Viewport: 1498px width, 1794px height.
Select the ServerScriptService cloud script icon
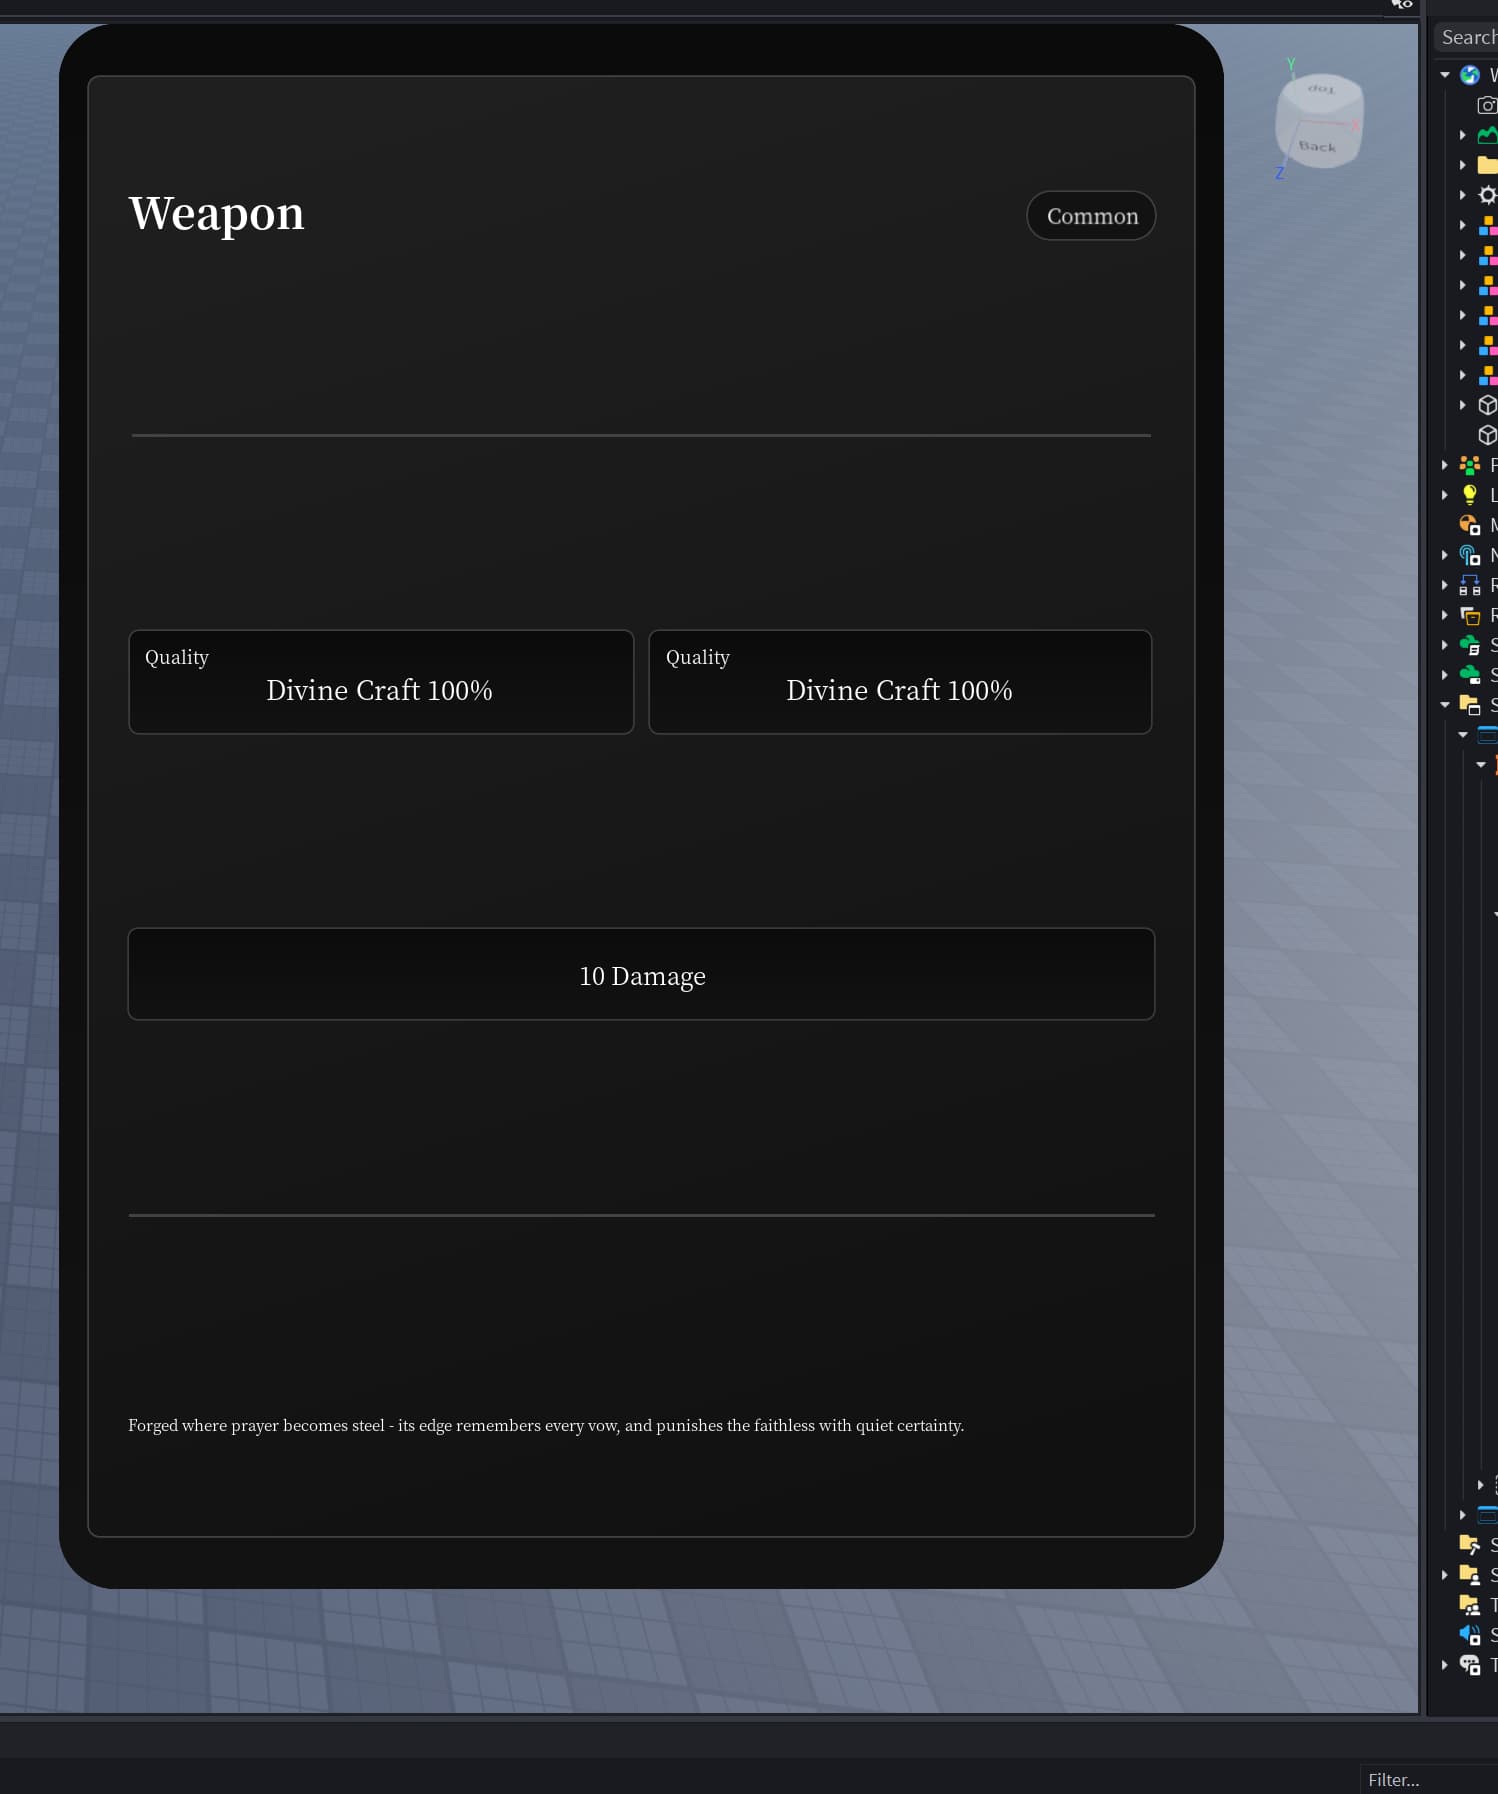[1469, 645]
